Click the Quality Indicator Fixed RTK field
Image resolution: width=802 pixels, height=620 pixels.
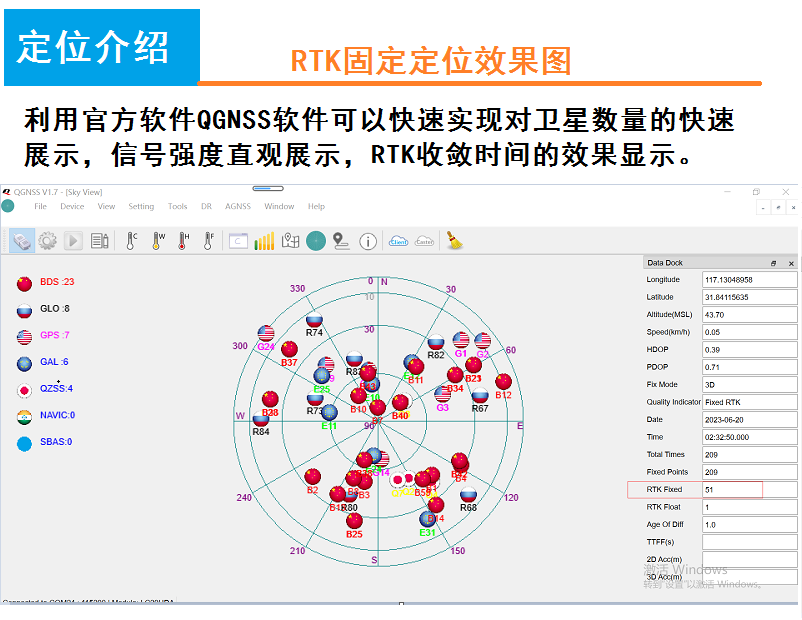(x=749, y=402)
